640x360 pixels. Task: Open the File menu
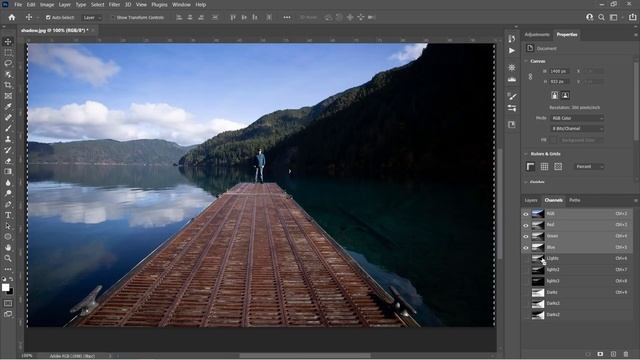tap(18, 4)
